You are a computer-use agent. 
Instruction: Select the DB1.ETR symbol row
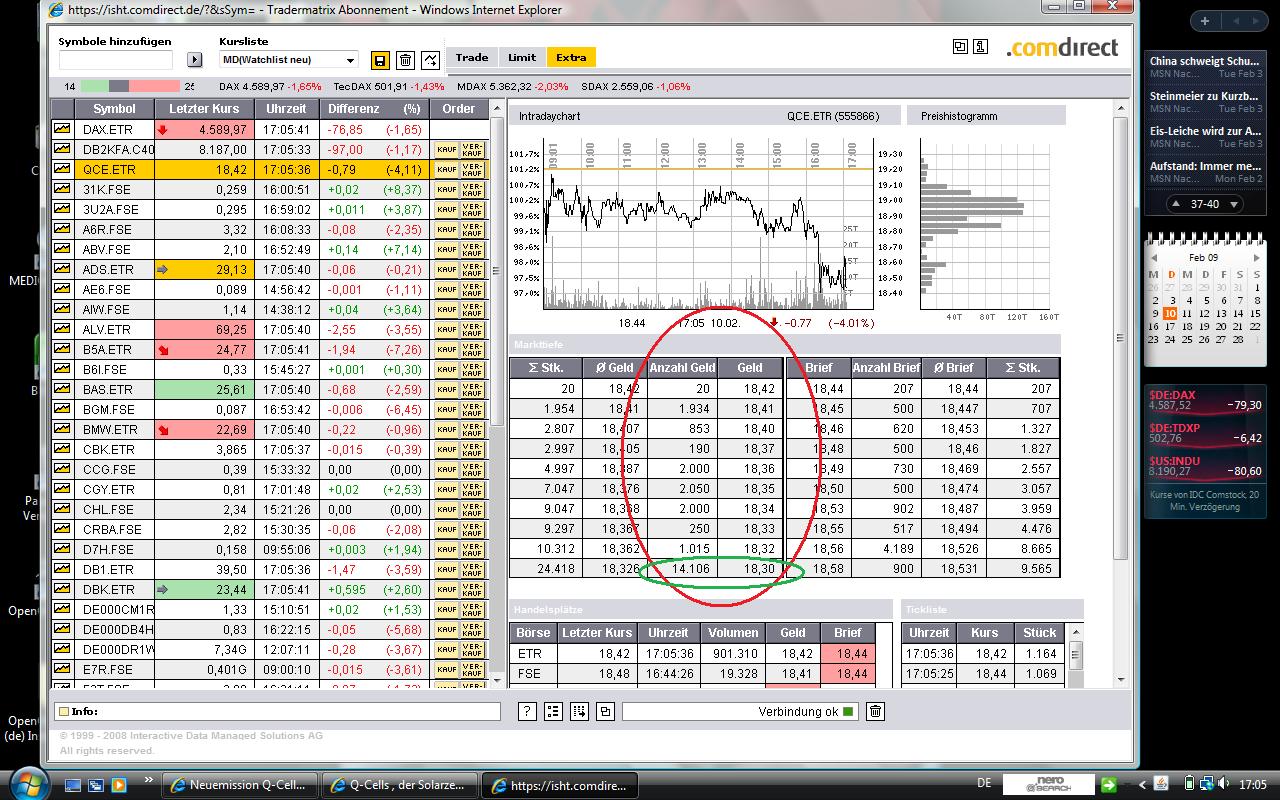point(270,569)
